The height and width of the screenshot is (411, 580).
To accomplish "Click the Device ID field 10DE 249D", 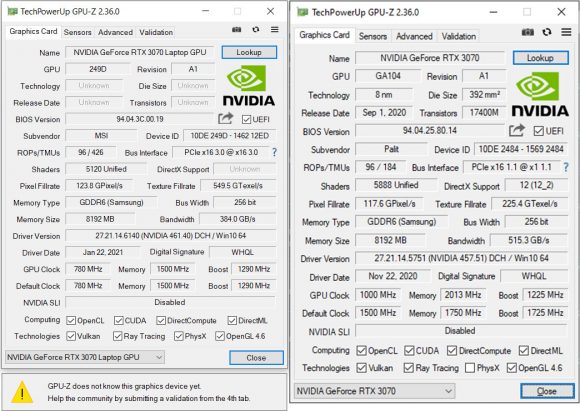I will [x=229, y=136].
